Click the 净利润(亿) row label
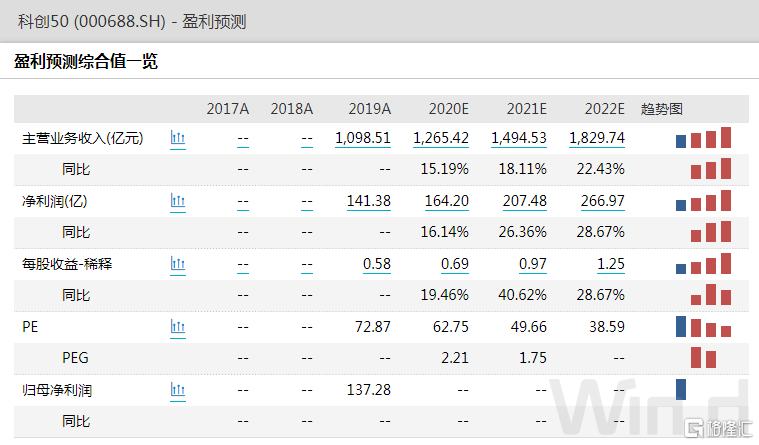This screenshot has height=445, width=759. (55, 201)
